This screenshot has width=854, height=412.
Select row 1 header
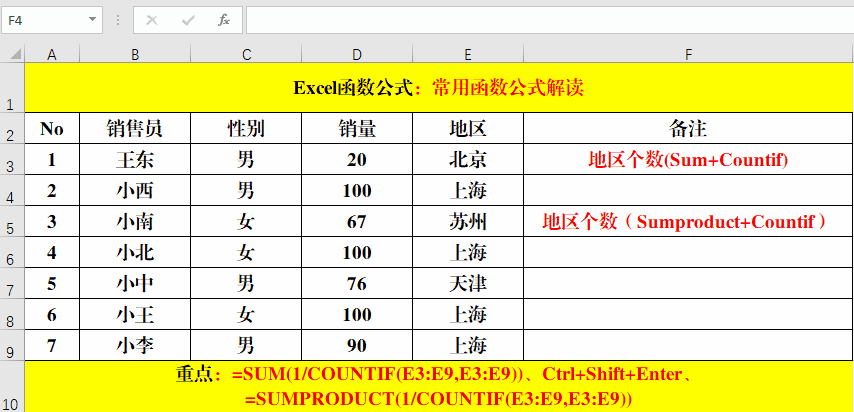click(x=12, y=88)
